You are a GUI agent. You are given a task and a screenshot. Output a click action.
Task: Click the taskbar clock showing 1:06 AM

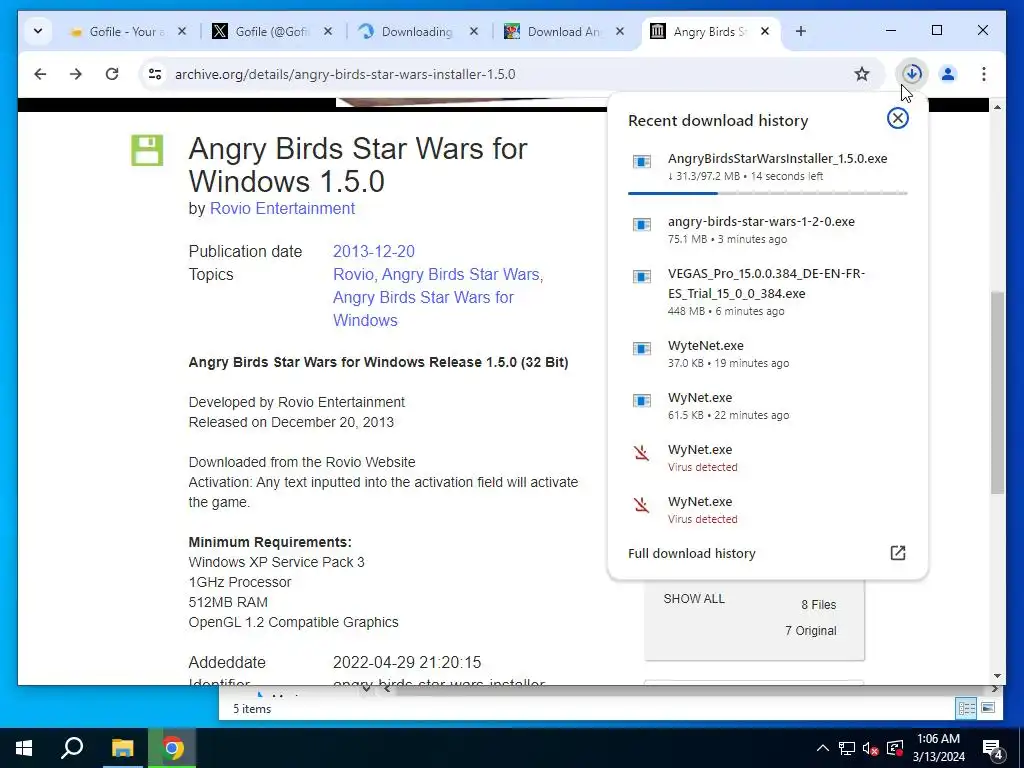click(x=938, y=748)
